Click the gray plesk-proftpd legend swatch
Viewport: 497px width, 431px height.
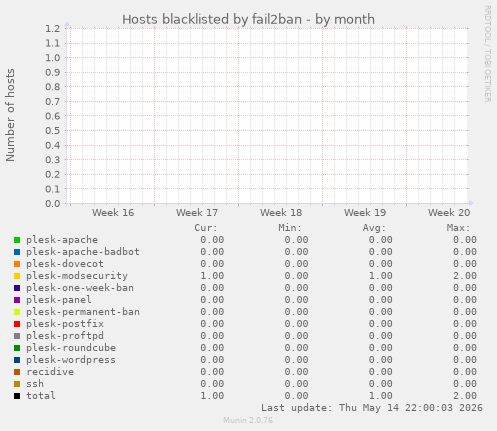click(x=17, y=336)
